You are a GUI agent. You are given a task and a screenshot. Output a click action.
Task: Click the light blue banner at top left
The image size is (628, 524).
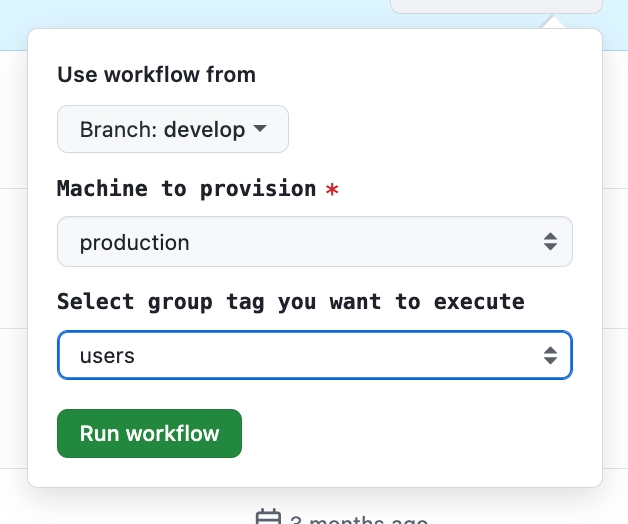point(150,12)
